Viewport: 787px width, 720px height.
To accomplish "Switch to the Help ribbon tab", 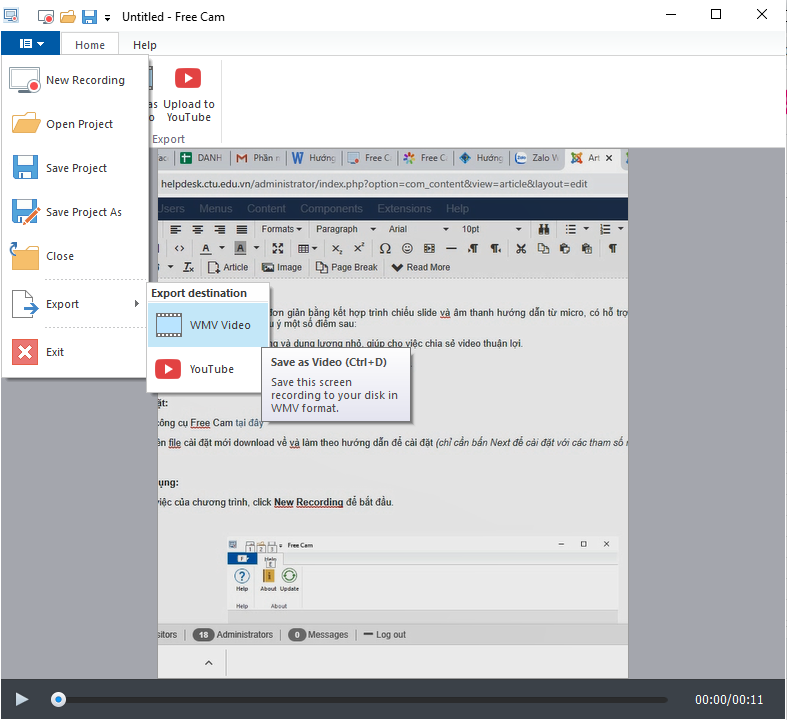I will coord(145,45).
